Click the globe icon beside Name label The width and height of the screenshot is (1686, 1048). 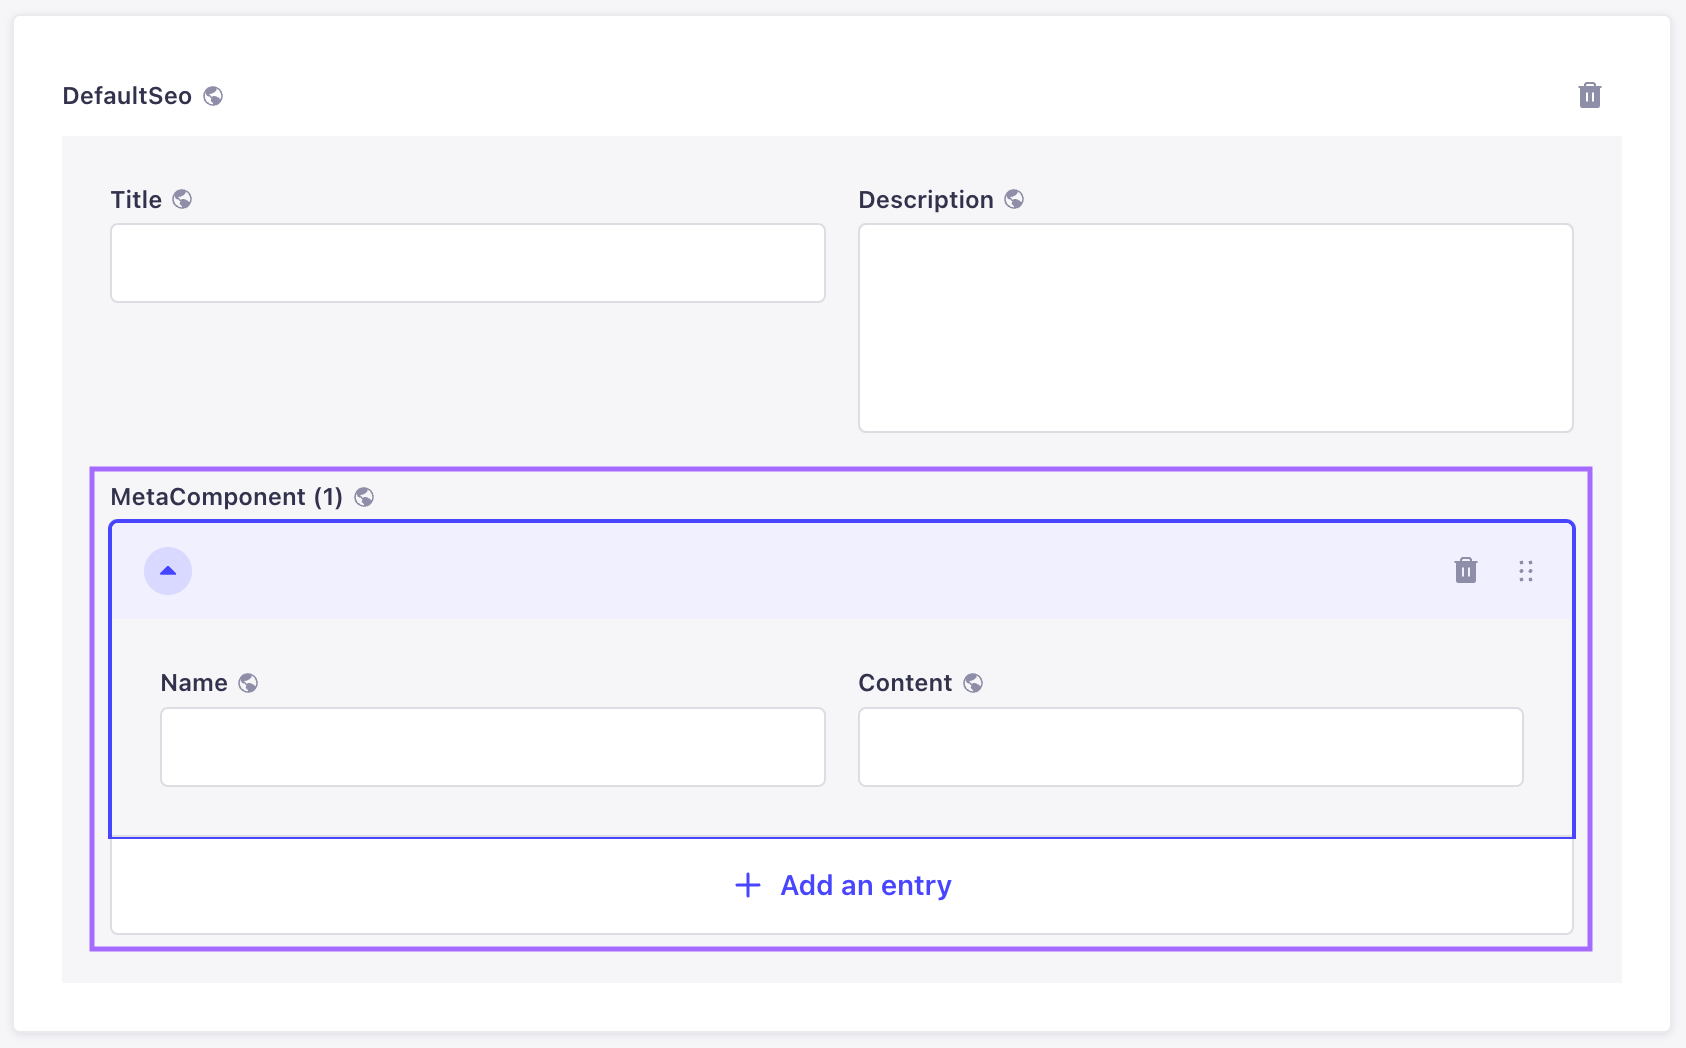pos(248,683)
